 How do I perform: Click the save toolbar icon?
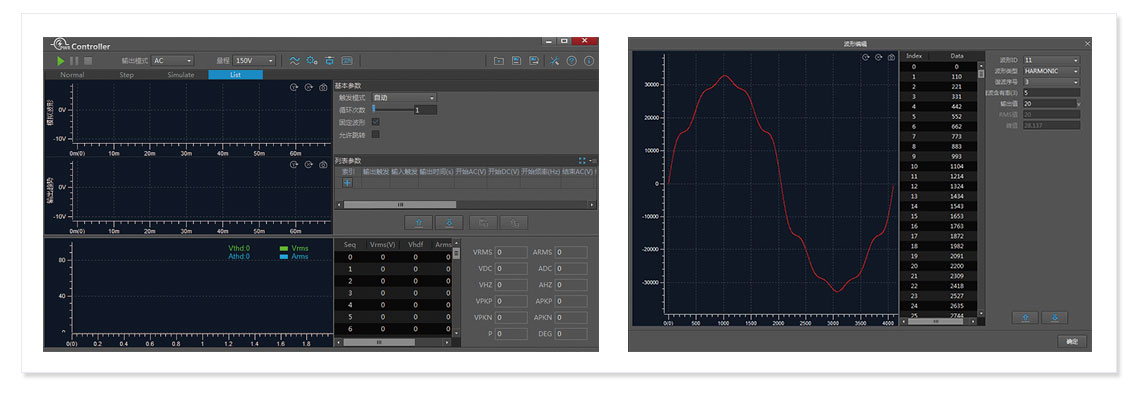pyautogui.click(x=516, y=61)
